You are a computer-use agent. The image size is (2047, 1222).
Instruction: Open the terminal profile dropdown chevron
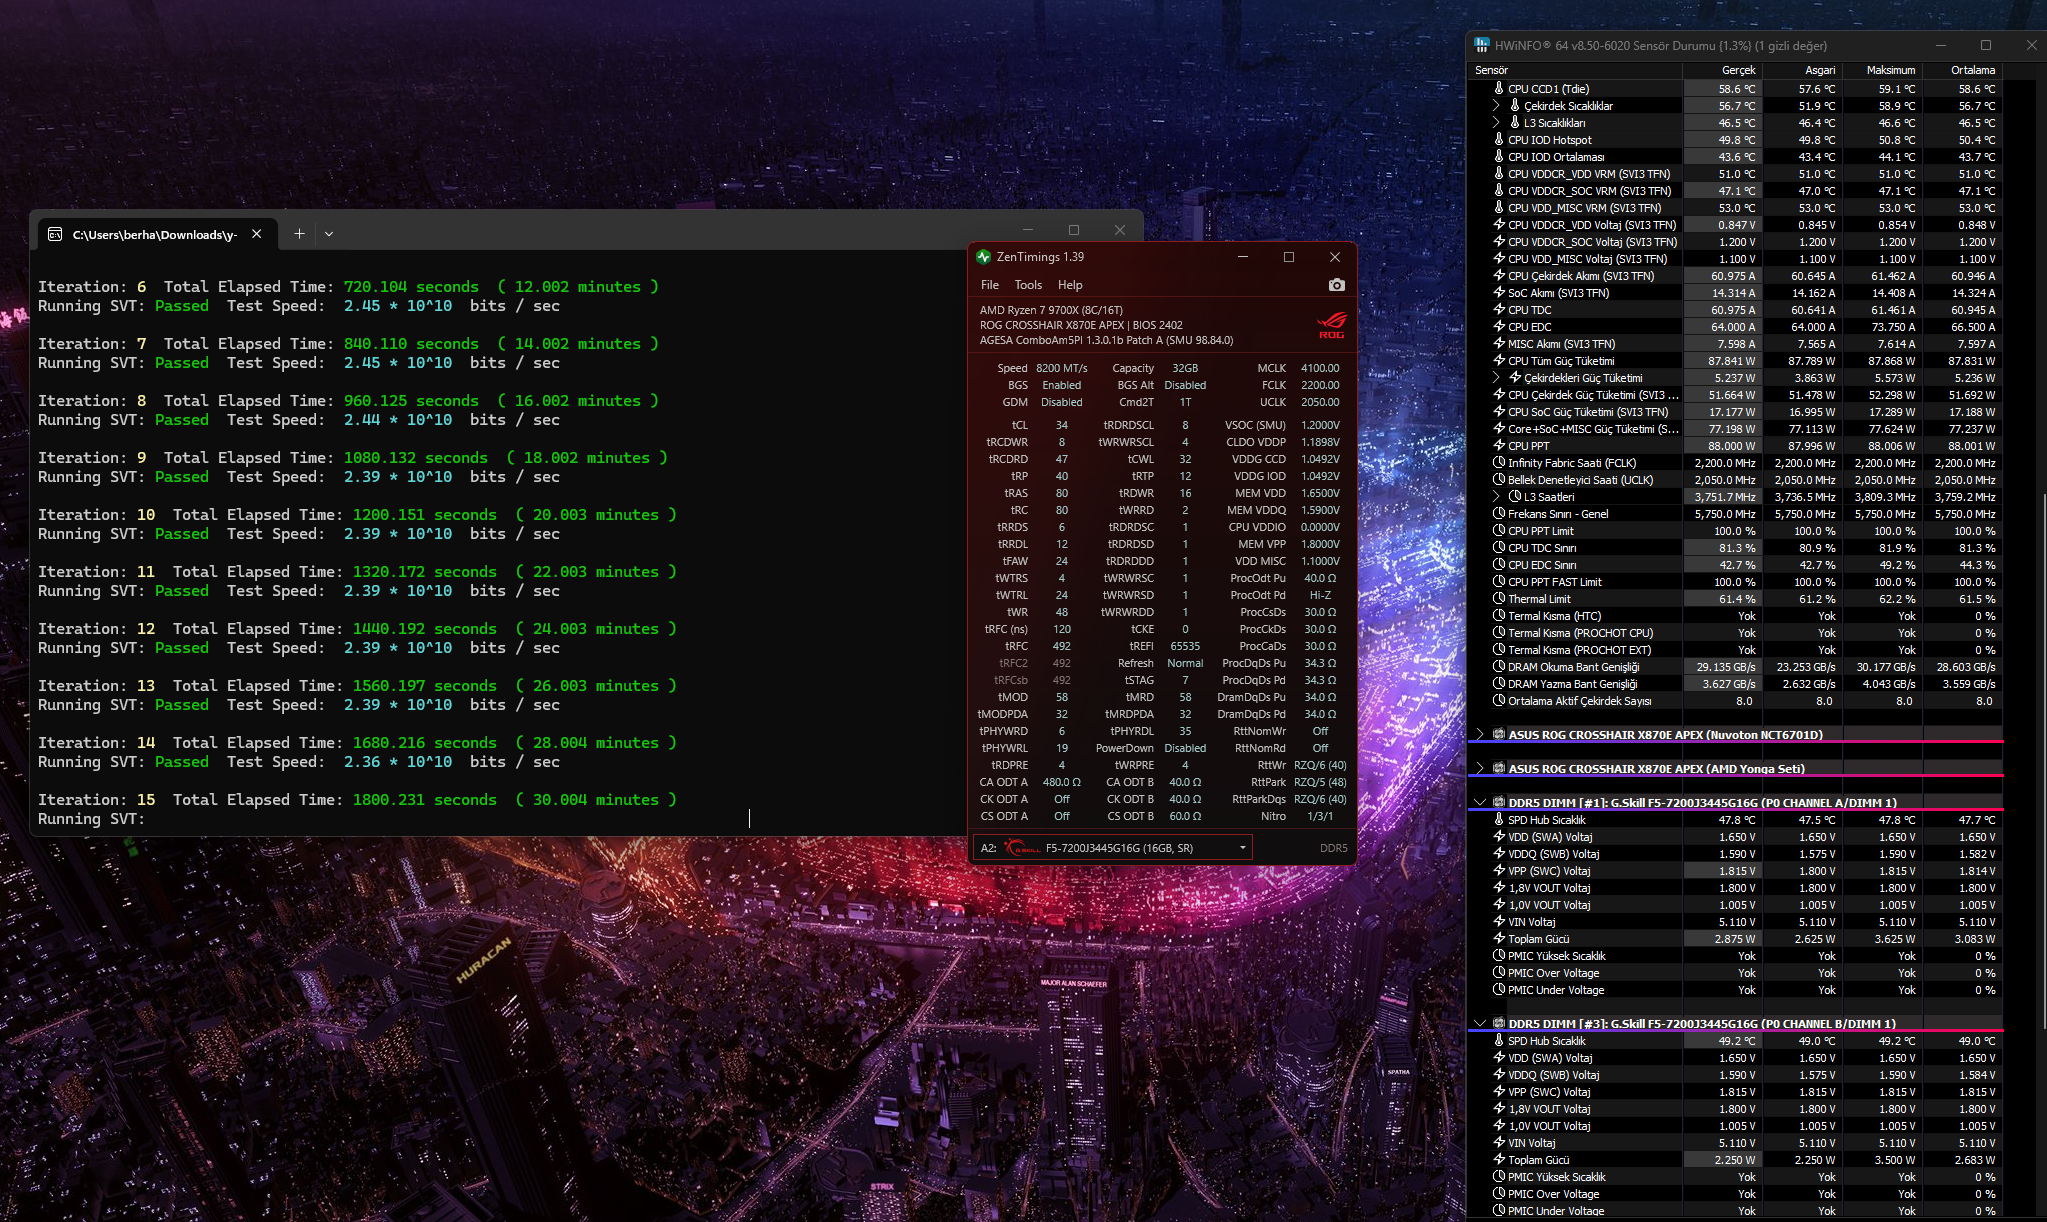pyautogui.click(x=329, y=234)
